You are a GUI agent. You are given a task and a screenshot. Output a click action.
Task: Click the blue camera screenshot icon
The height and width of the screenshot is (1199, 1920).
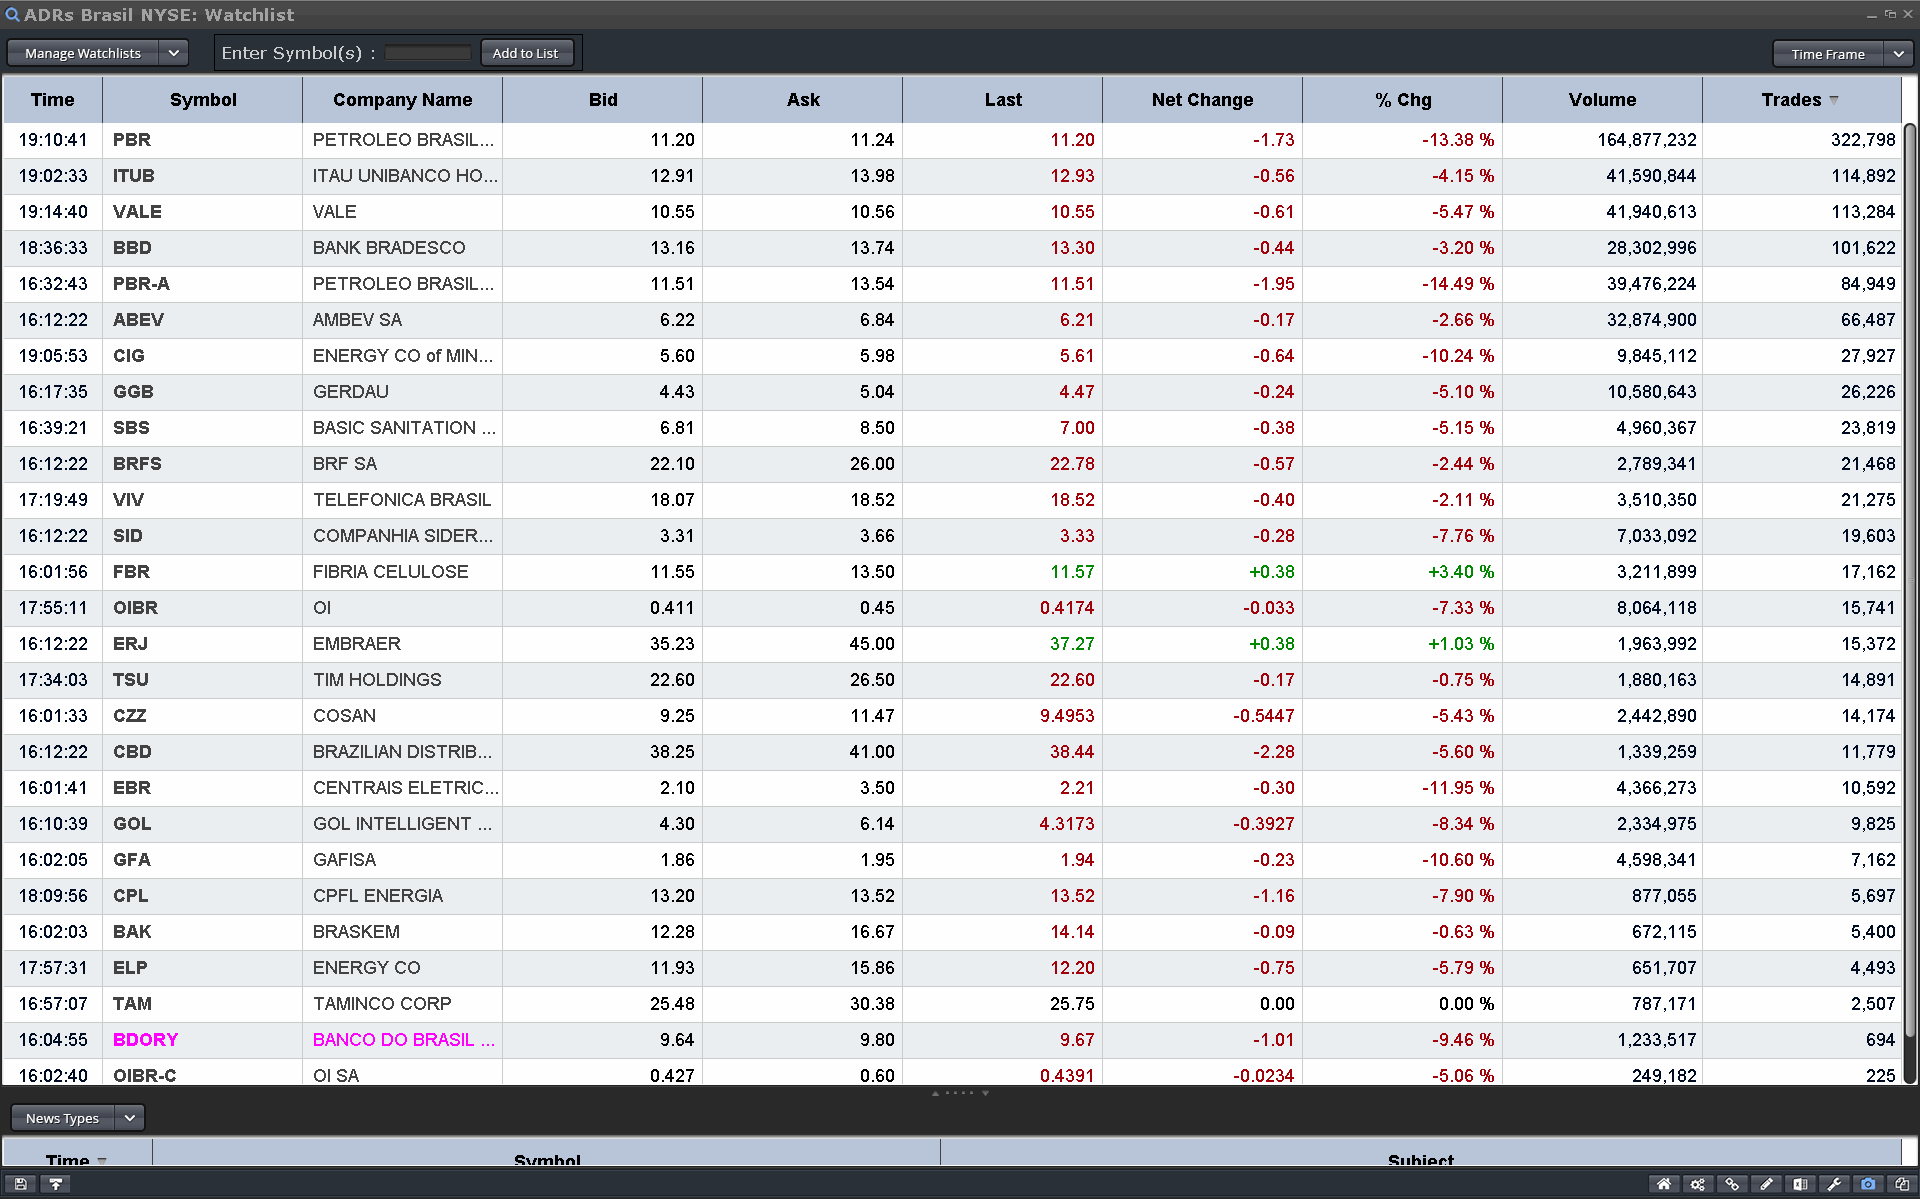(1868, 1184)
